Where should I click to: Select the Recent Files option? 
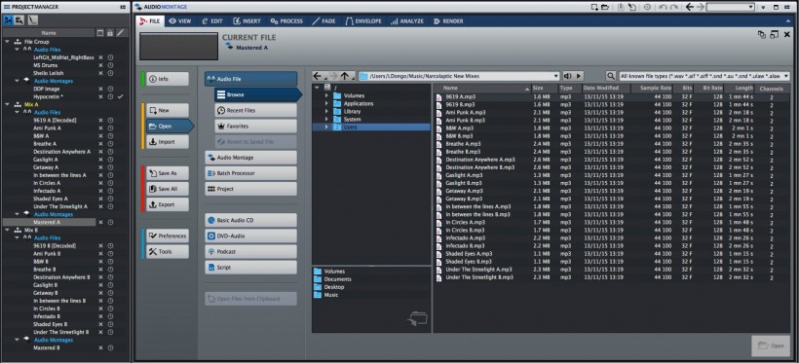pos(255,111)
